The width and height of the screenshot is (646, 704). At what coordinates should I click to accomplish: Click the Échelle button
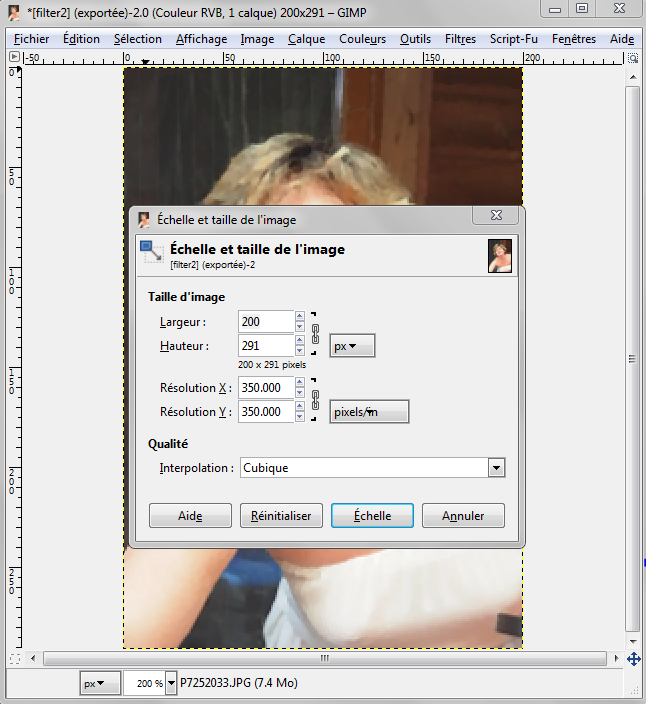372,515
